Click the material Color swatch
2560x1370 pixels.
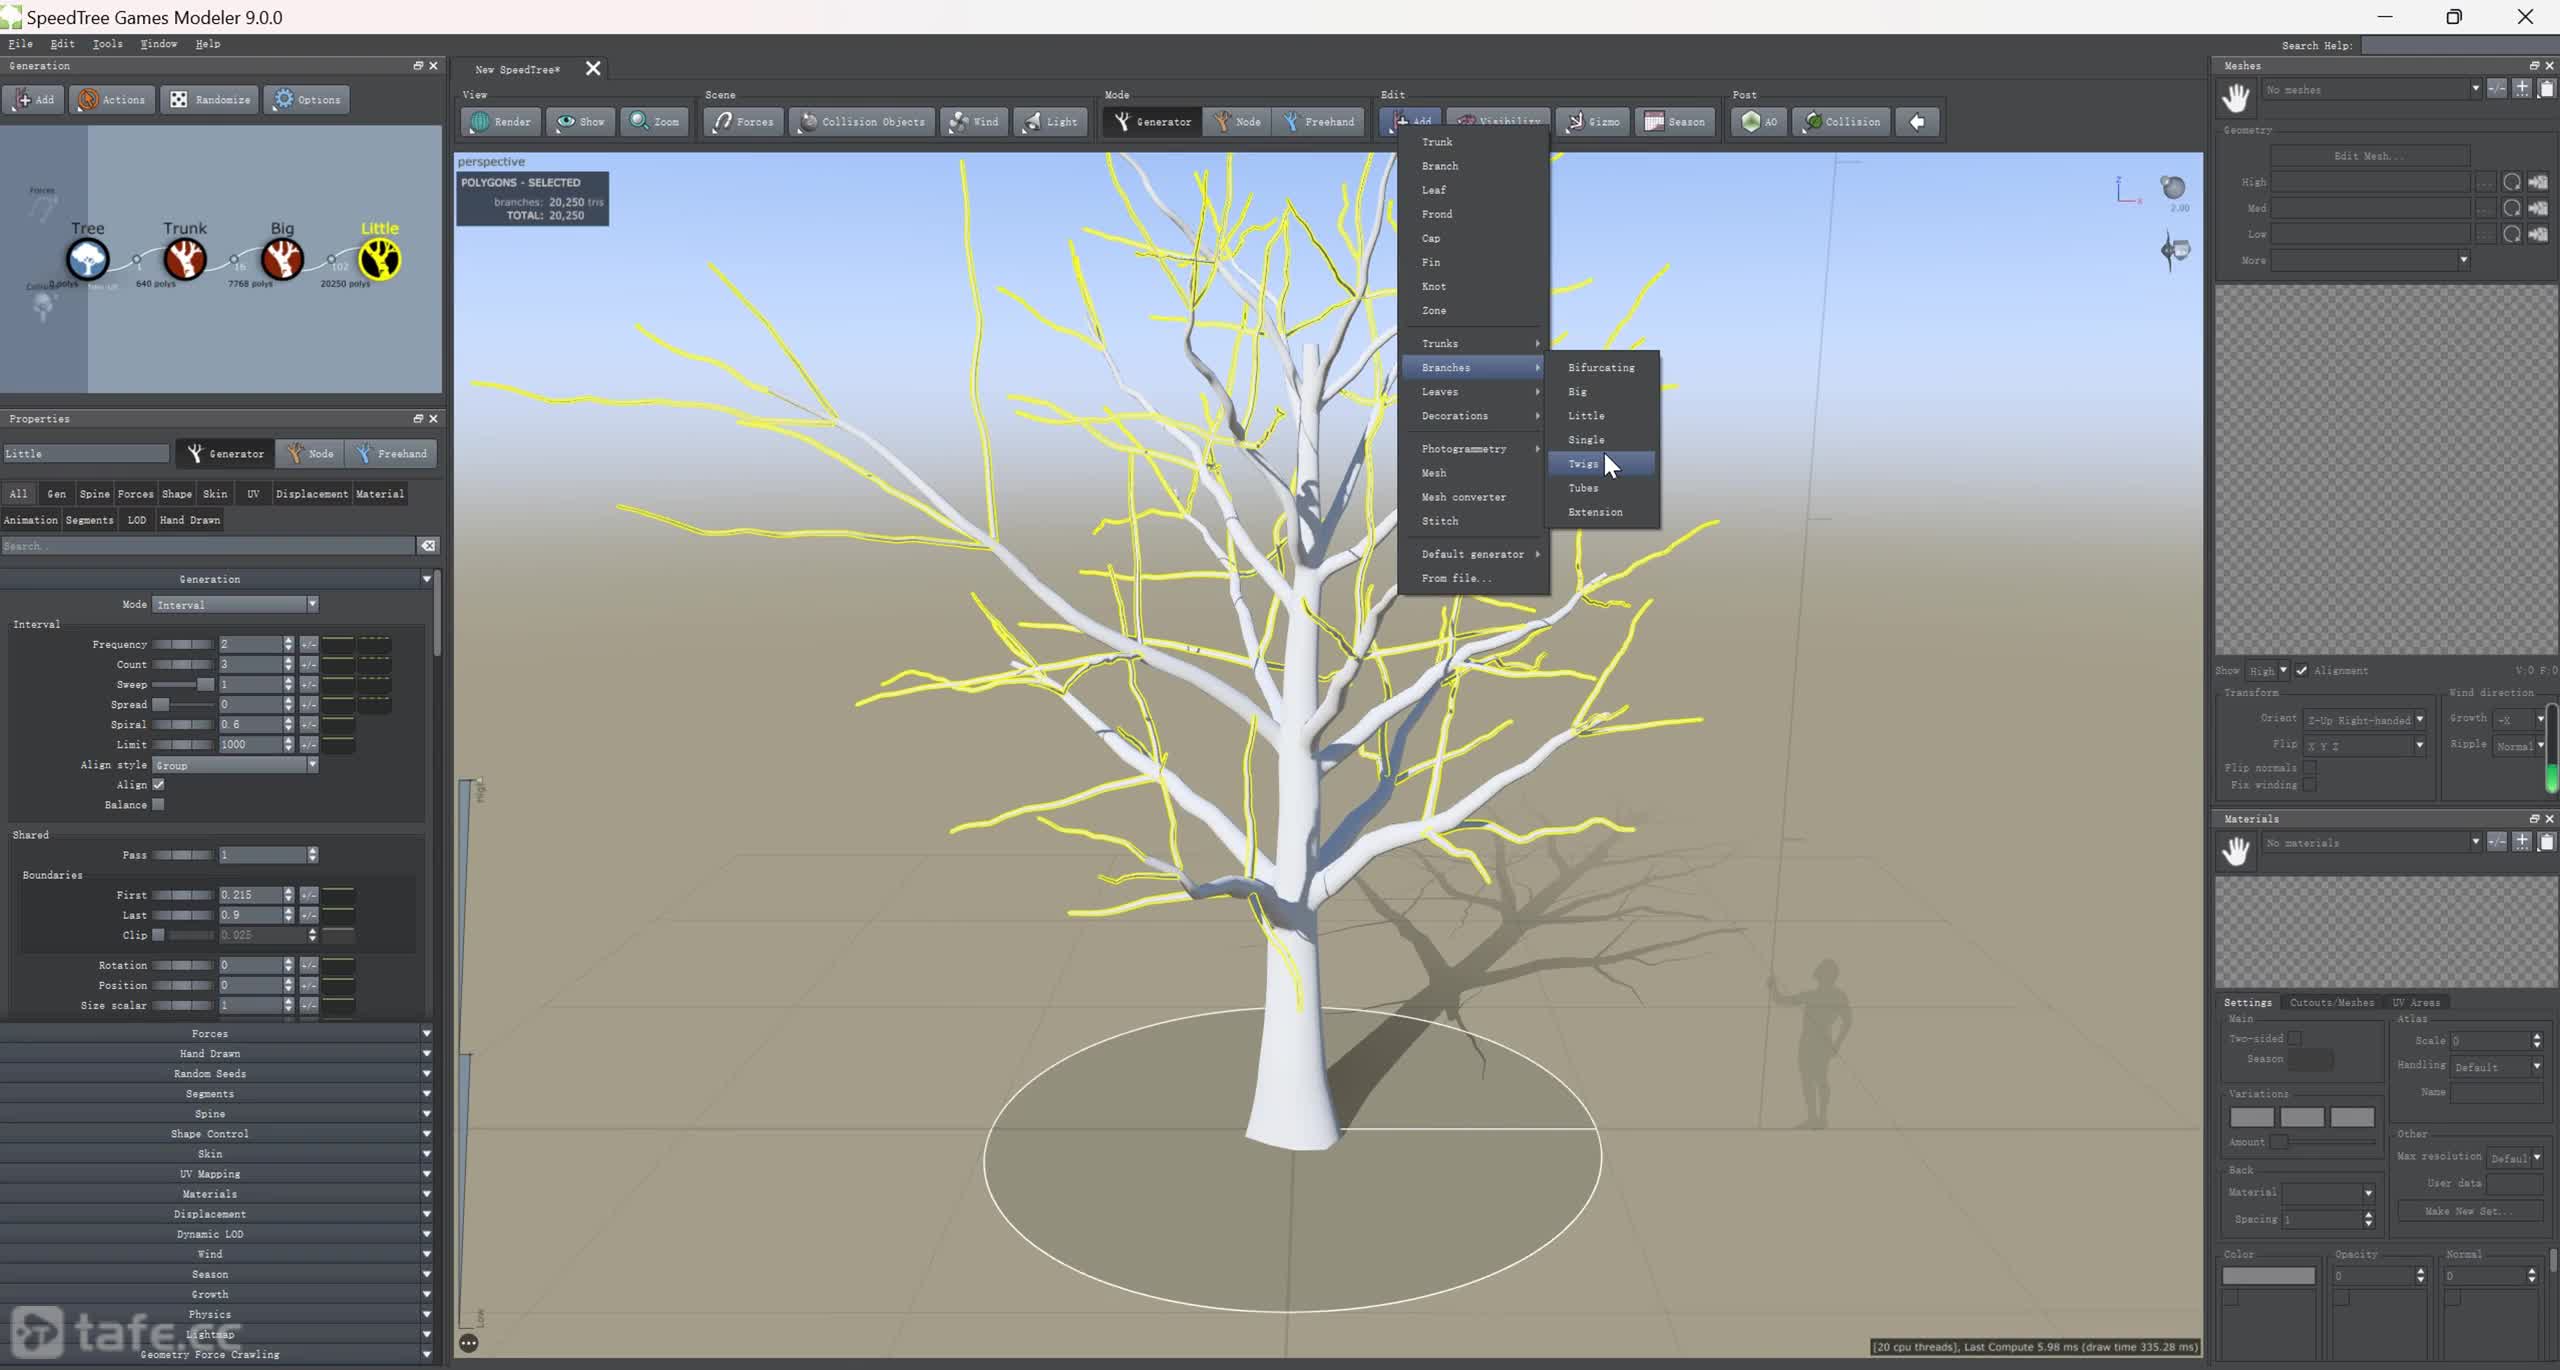(x=2268, y=1276)
